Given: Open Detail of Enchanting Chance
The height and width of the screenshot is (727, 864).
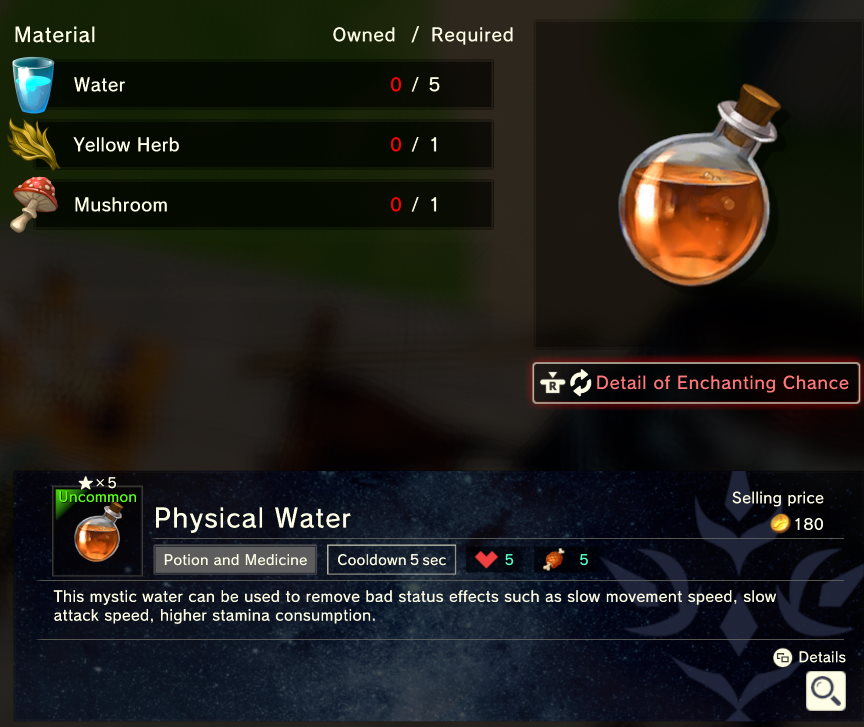Looking at the screenshot, I should coord(696,383).
